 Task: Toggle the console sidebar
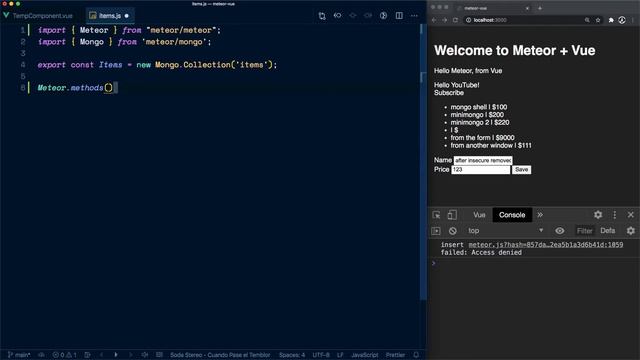click(x=436, y=231)
